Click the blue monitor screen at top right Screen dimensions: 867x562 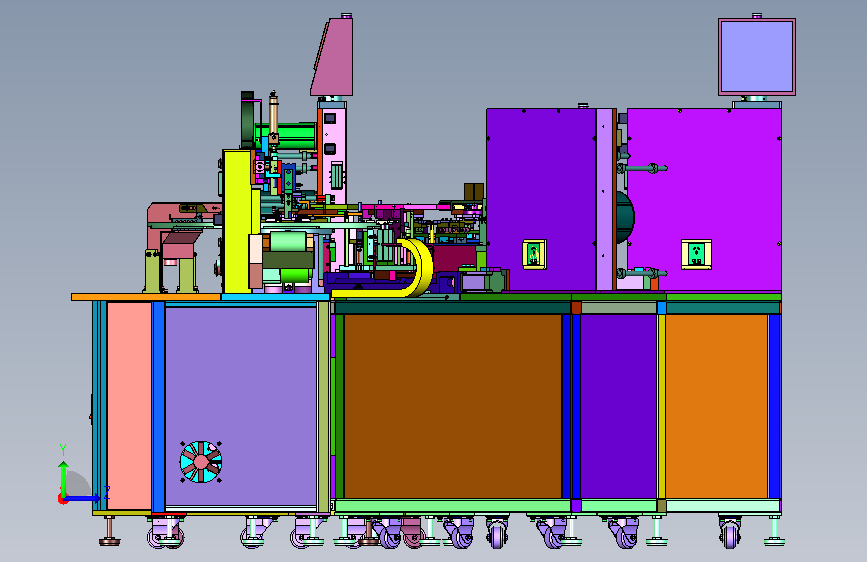click(x=757, y=57)
